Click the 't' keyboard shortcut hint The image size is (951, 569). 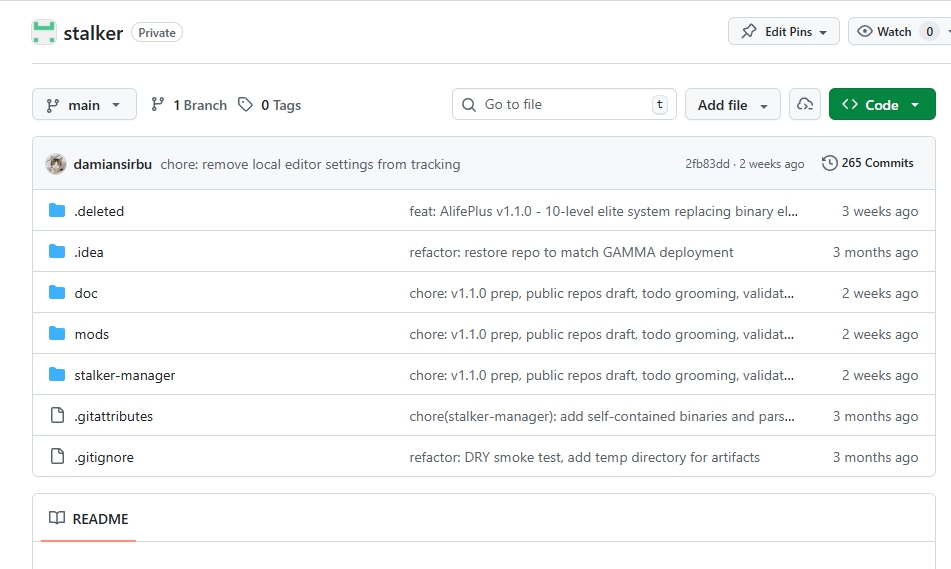tap(660, 104)
